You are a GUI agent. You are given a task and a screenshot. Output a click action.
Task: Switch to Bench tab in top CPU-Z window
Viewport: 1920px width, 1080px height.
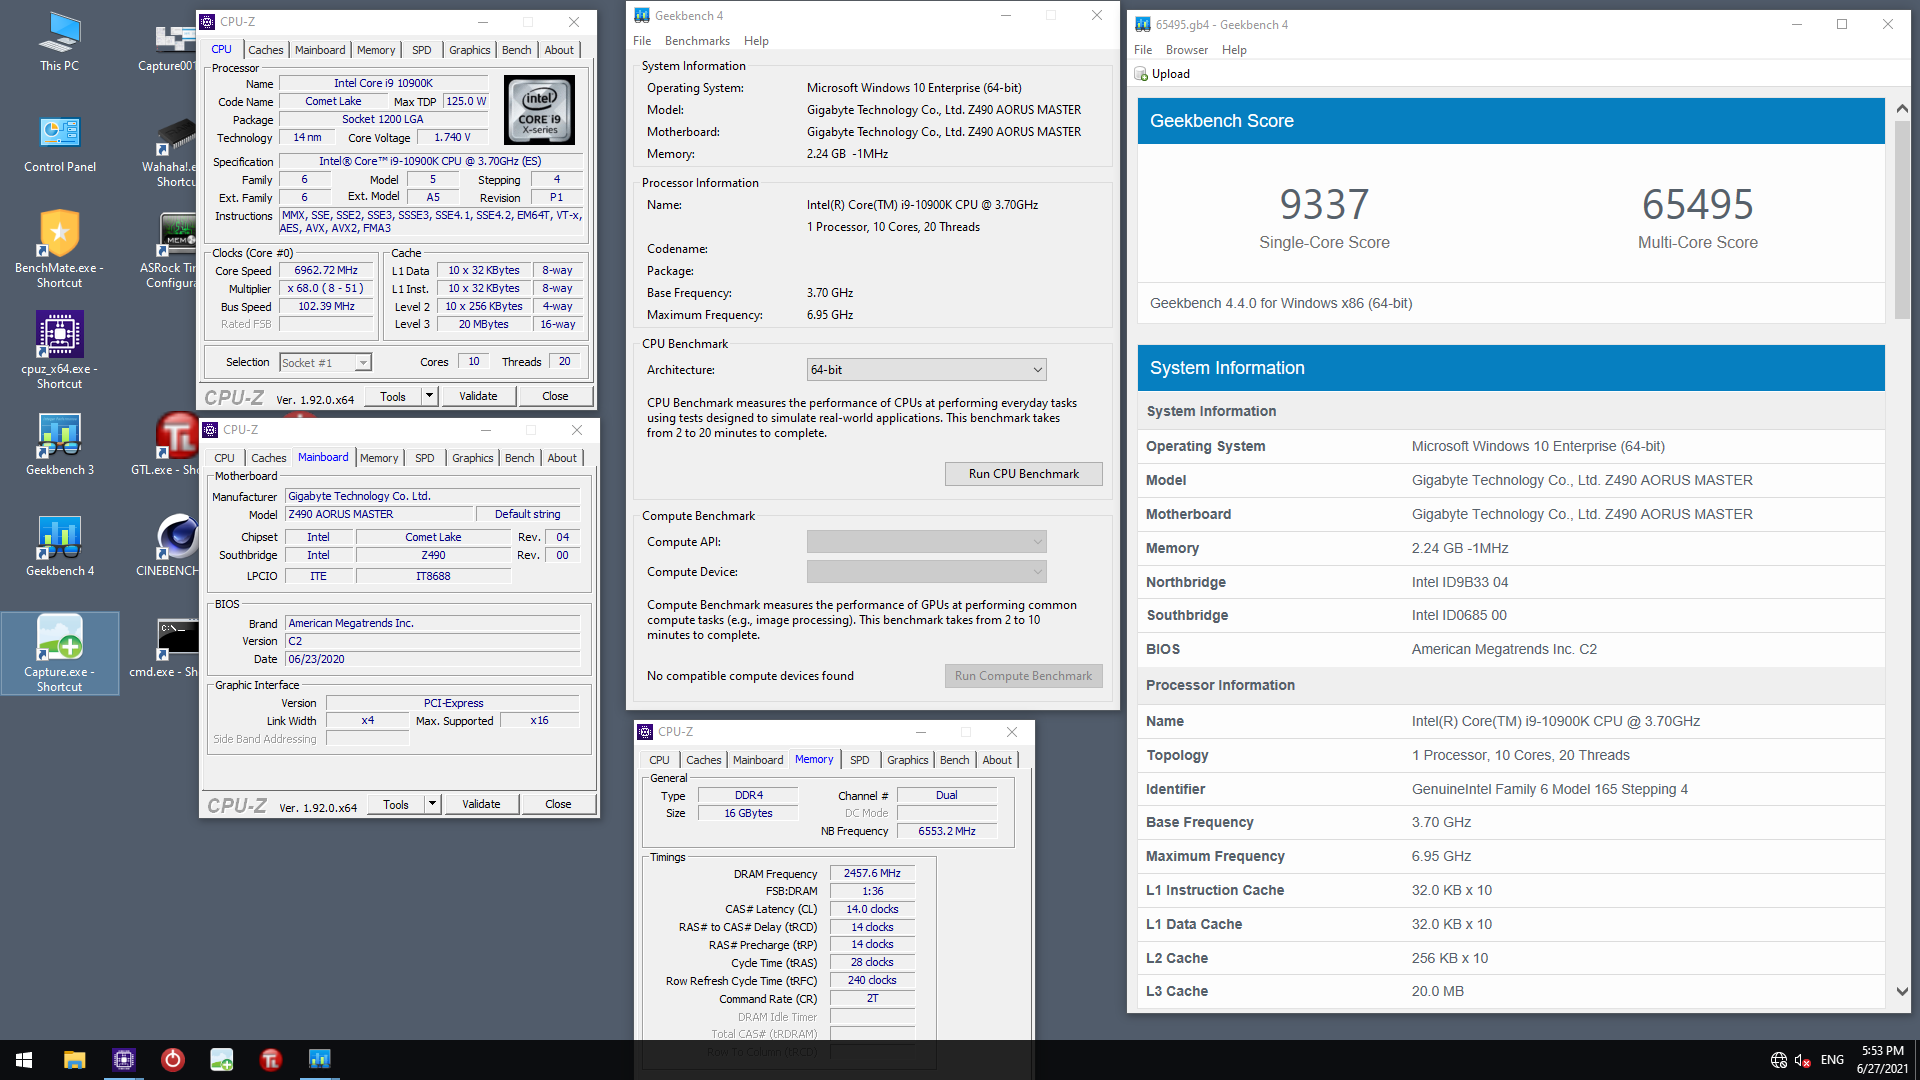tap(516, 50)
